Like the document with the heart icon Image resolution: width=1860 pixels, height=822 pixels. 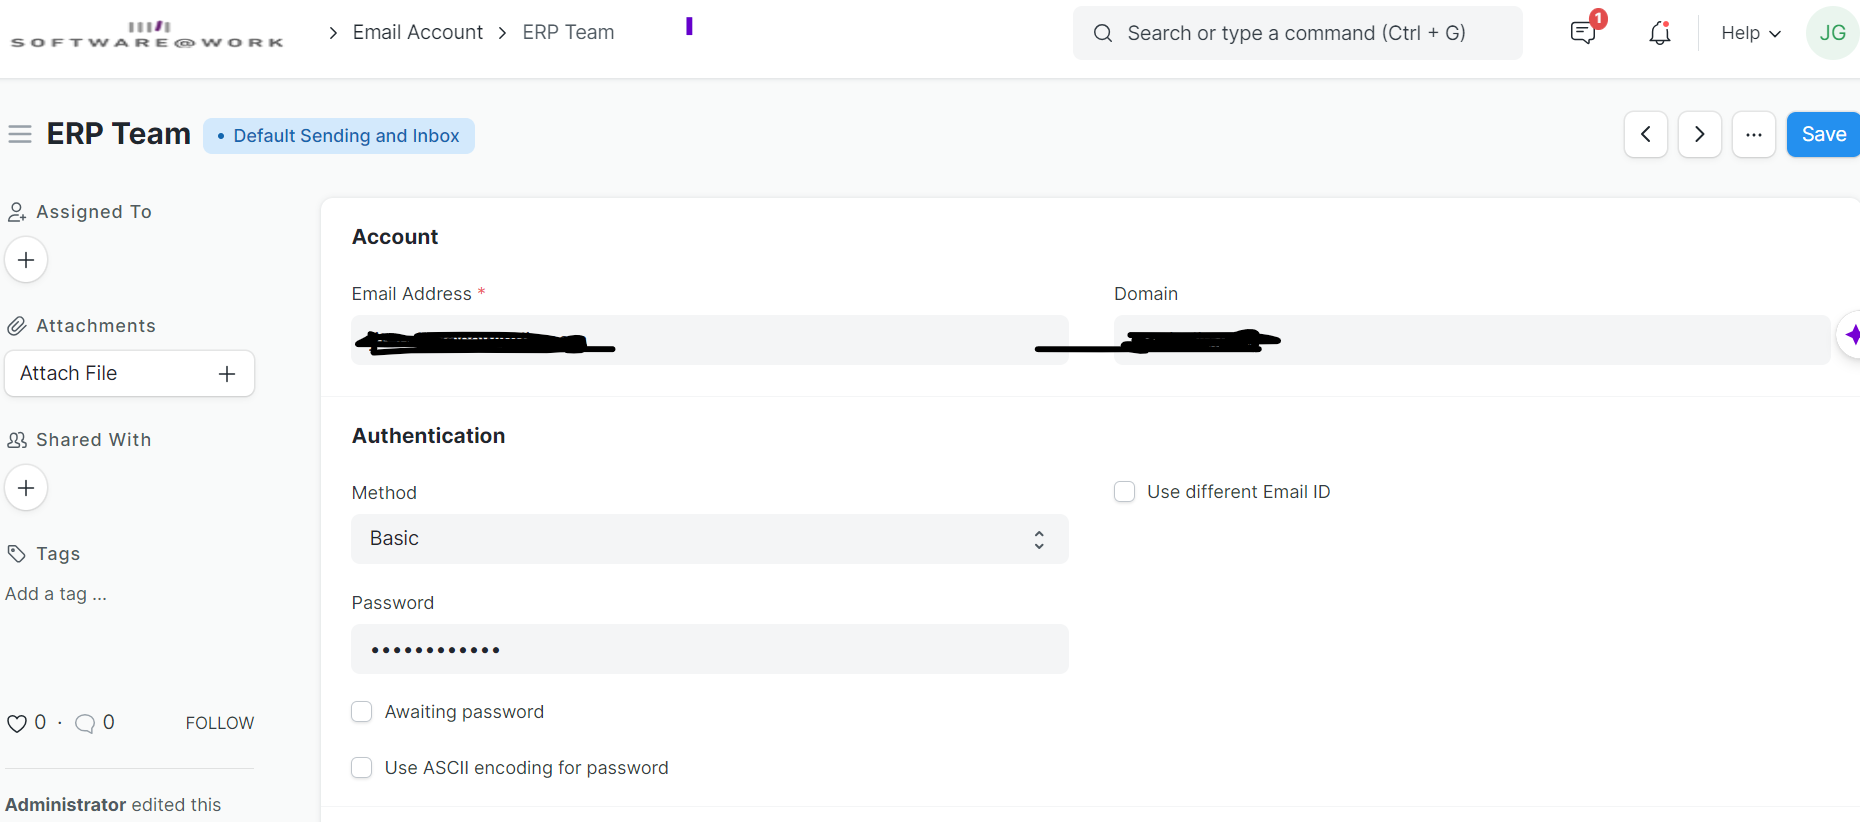tap(17, 722)
